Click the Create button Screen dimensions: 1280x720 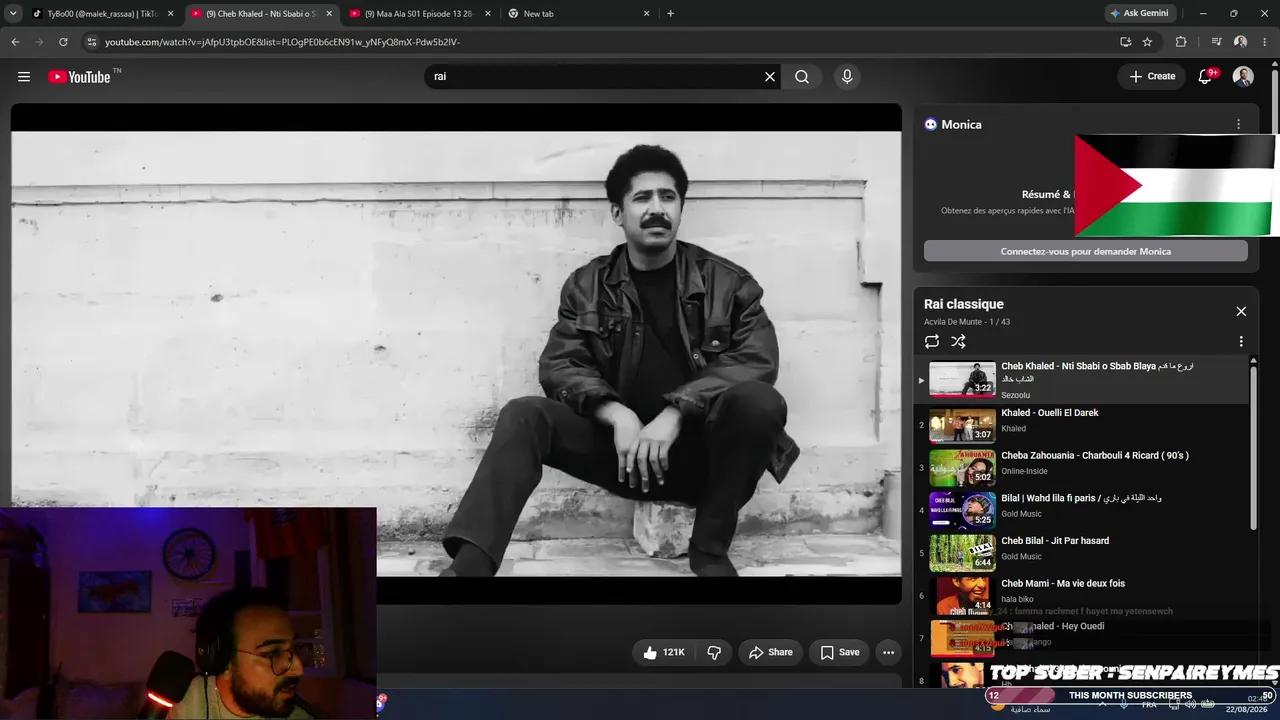point(1152,77)
